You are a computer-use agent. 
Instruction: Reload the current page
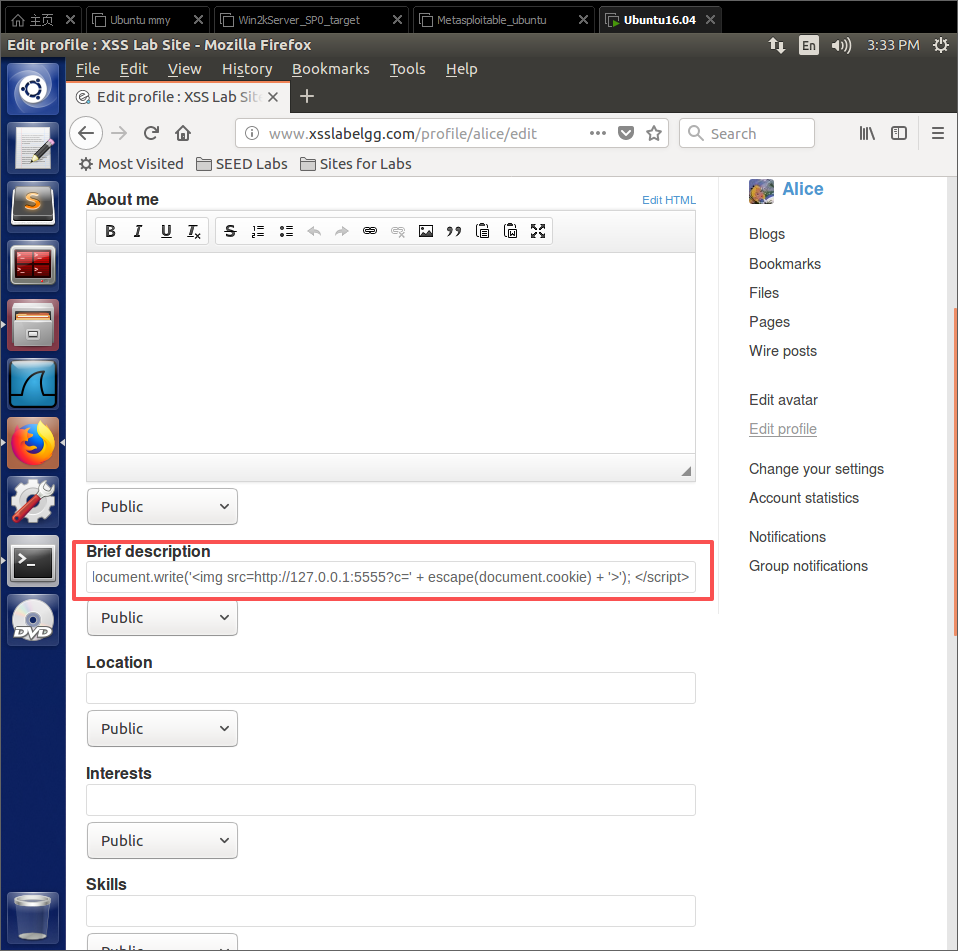152,133
